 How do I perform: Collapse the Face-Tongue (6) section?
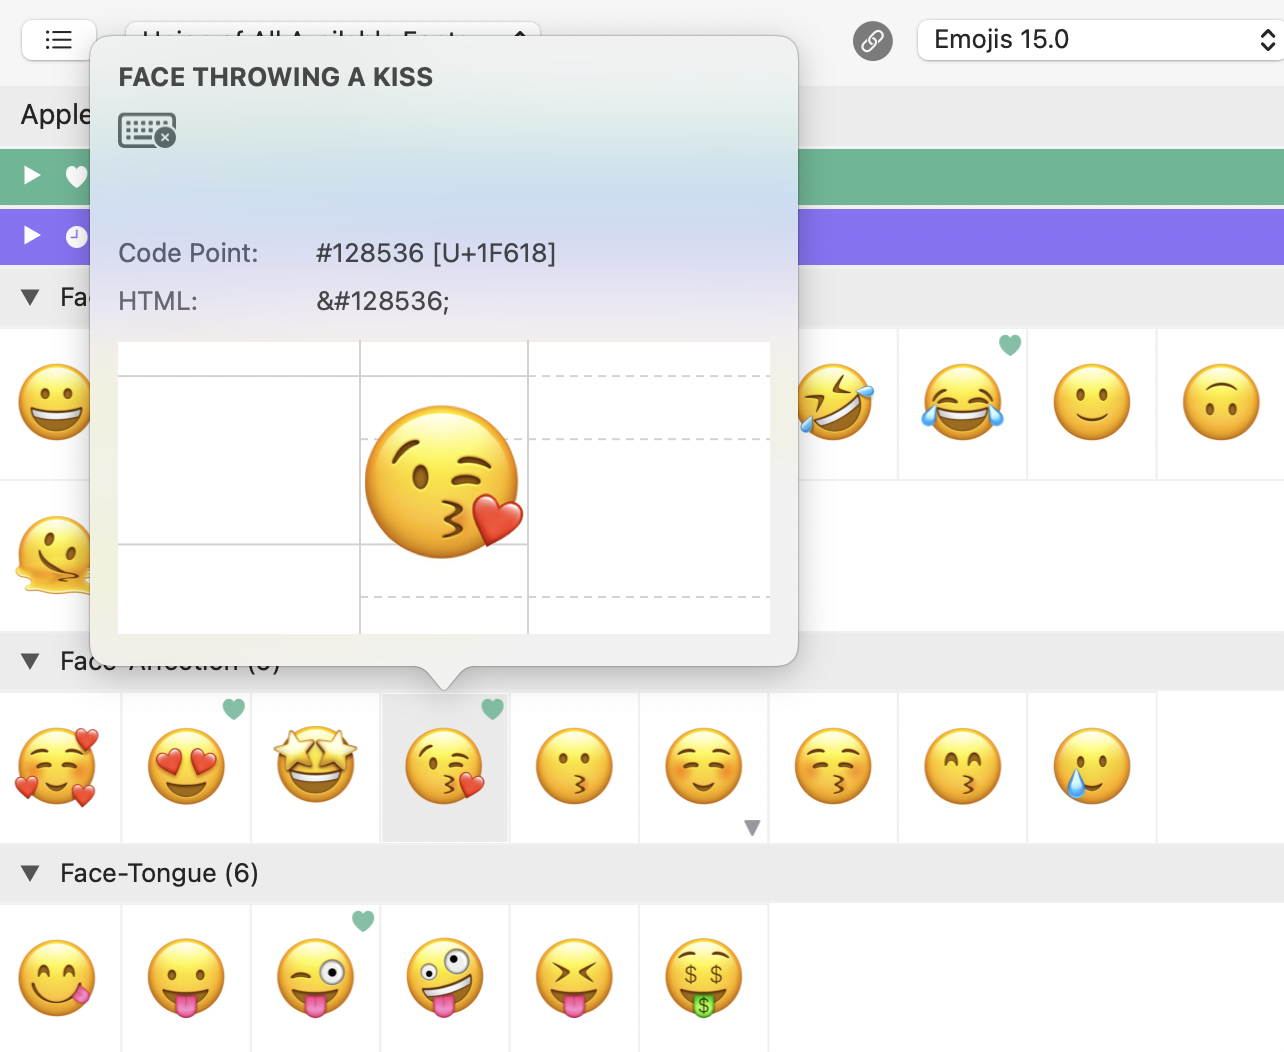30,874
